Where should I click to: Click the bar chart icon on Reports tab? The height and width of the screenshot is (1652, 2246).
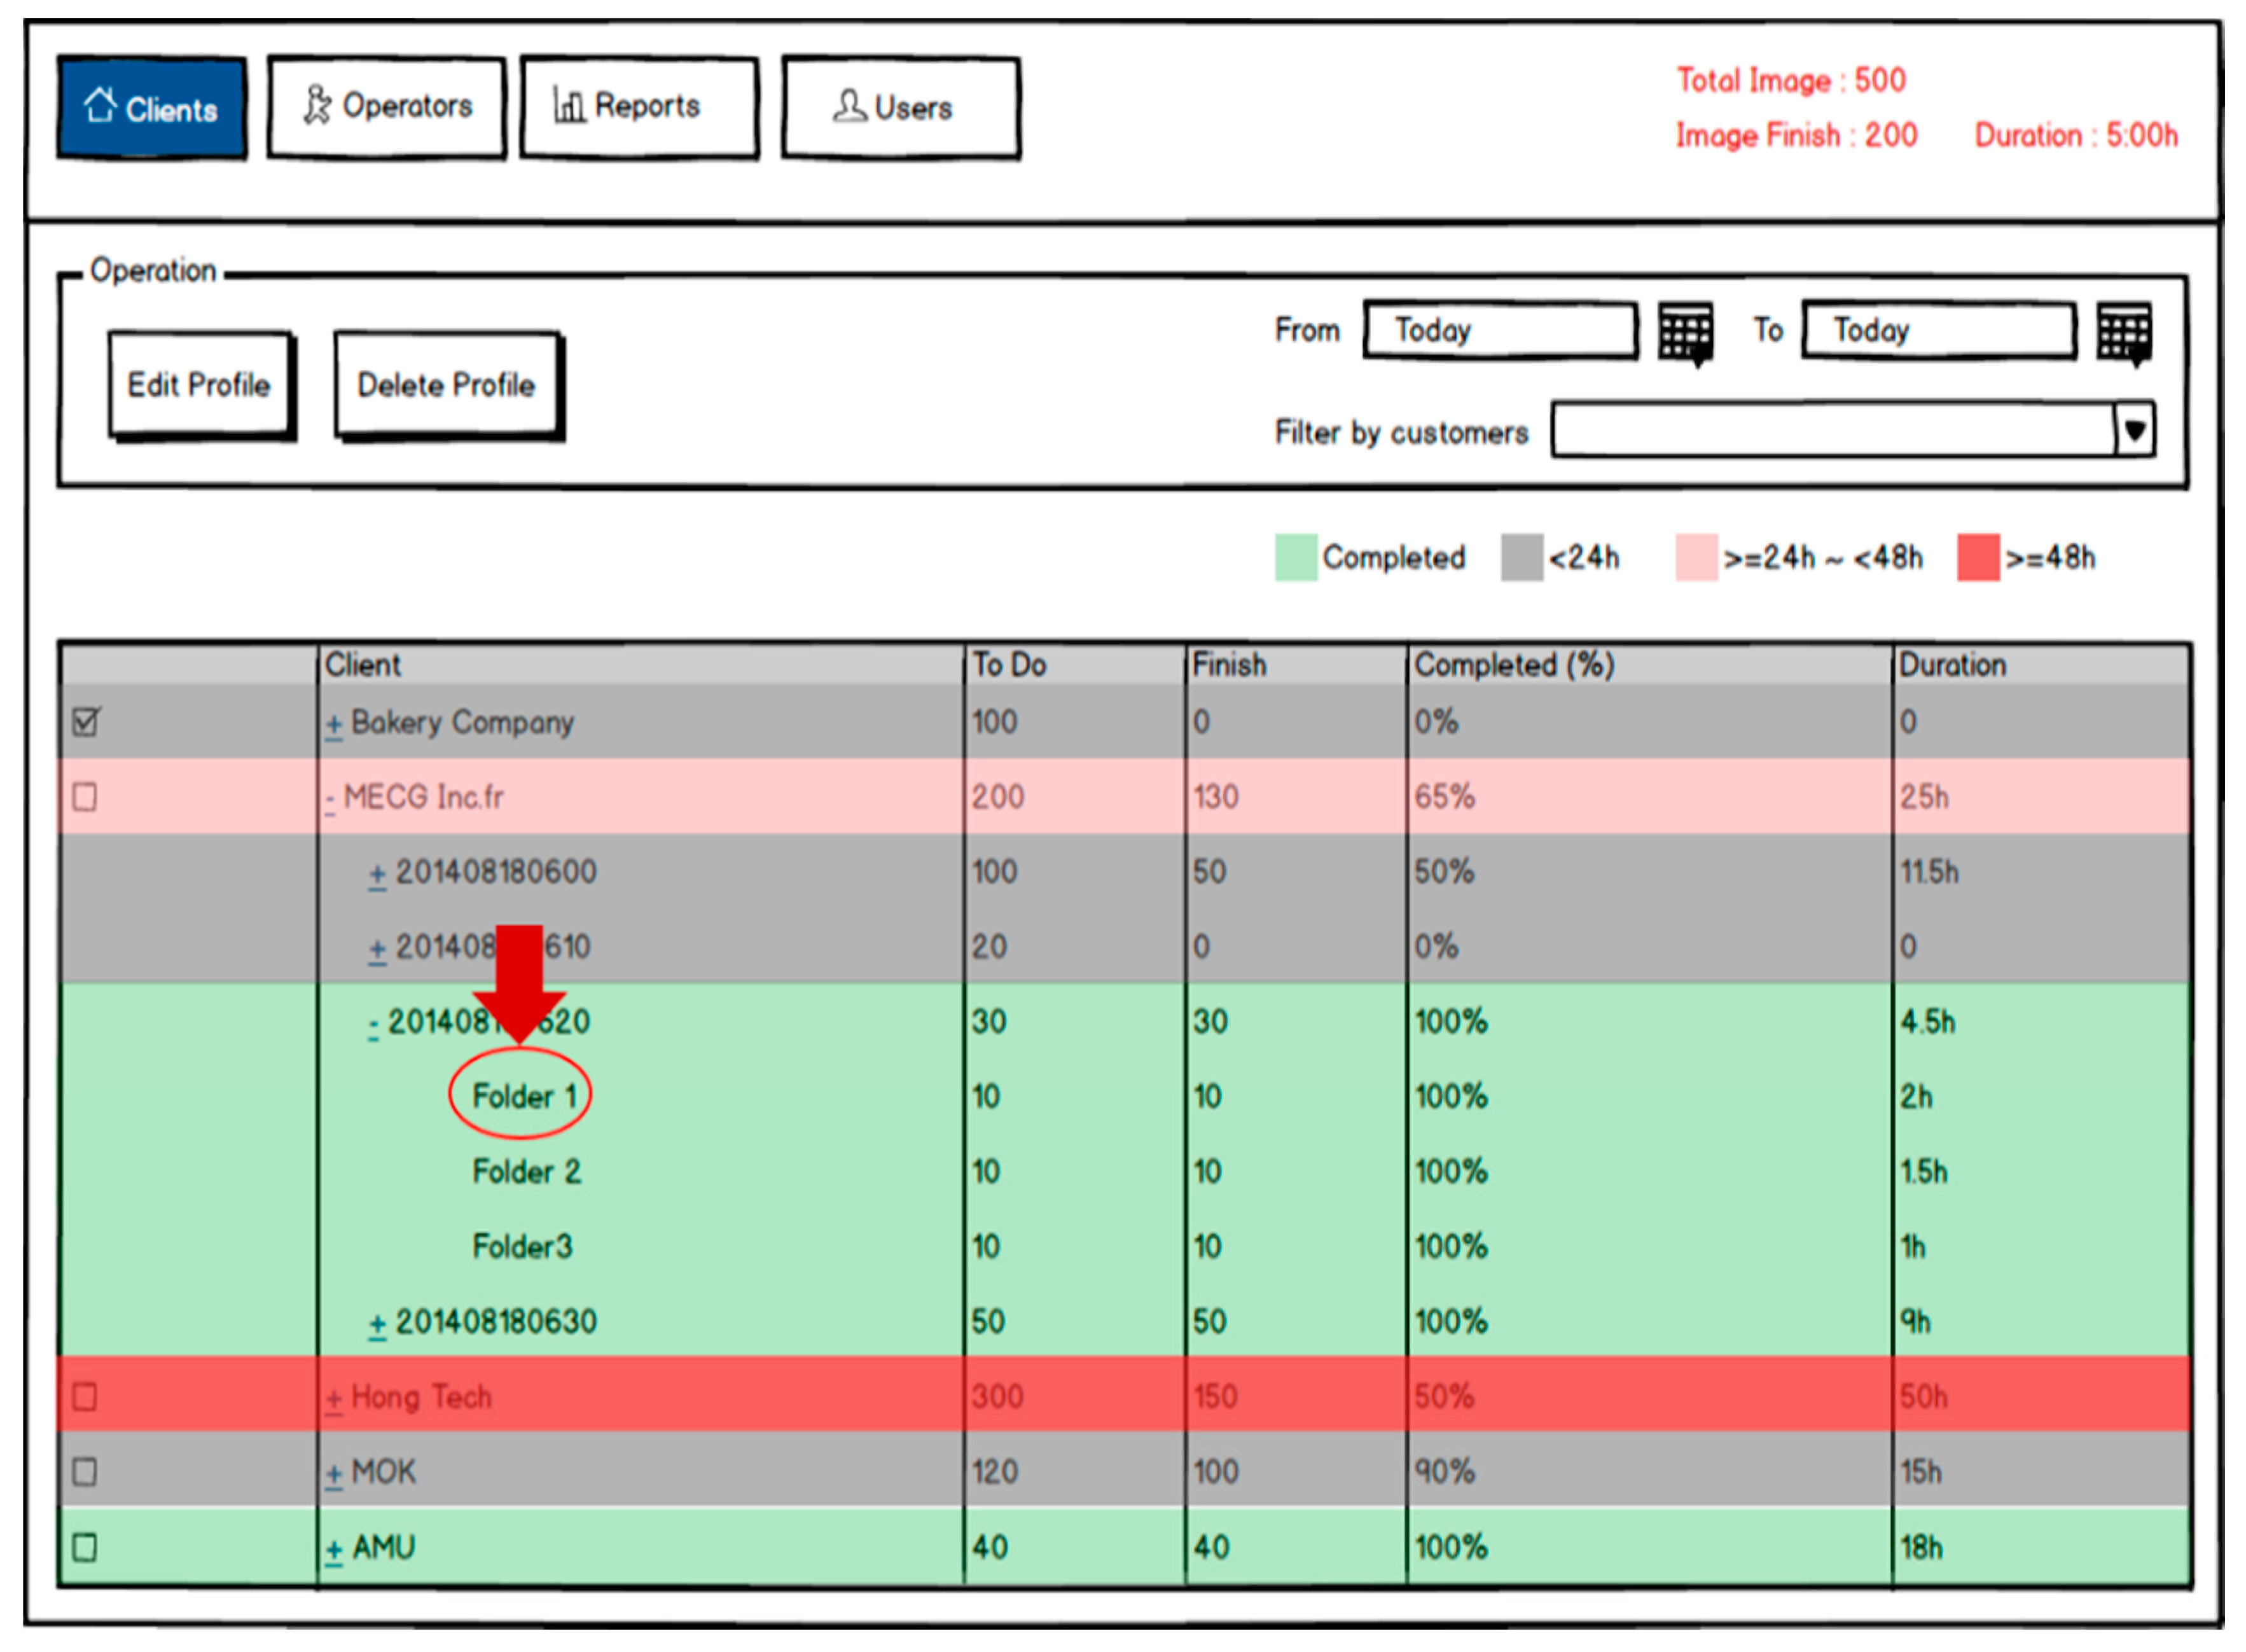pyautogui.click(x=569, y=104)
